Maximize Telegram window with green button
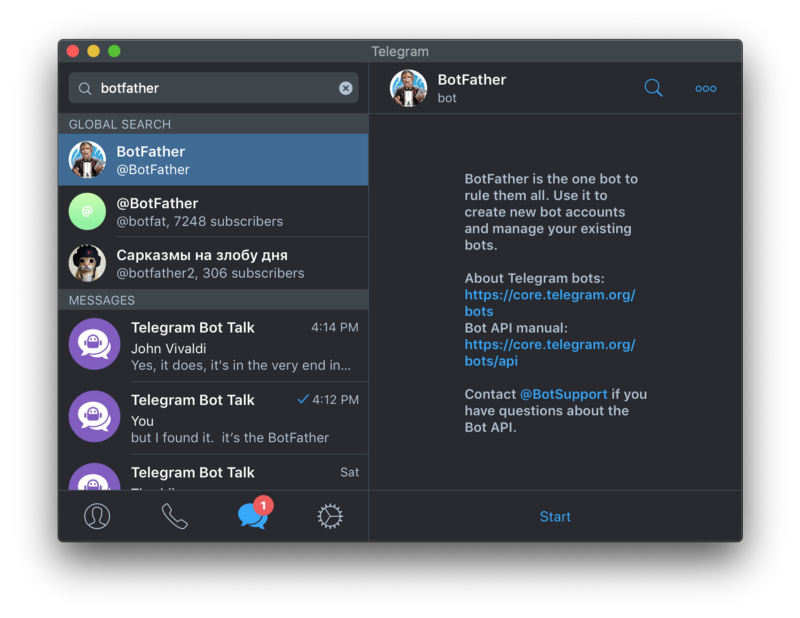 tap(114, 51)
